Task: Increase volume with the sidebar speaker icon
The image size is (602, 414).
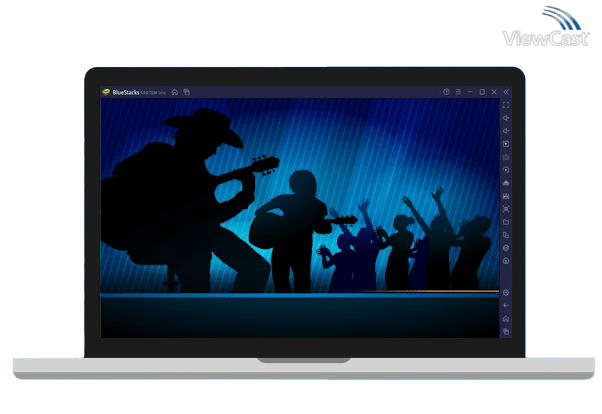Action: (x=506, y=118)
